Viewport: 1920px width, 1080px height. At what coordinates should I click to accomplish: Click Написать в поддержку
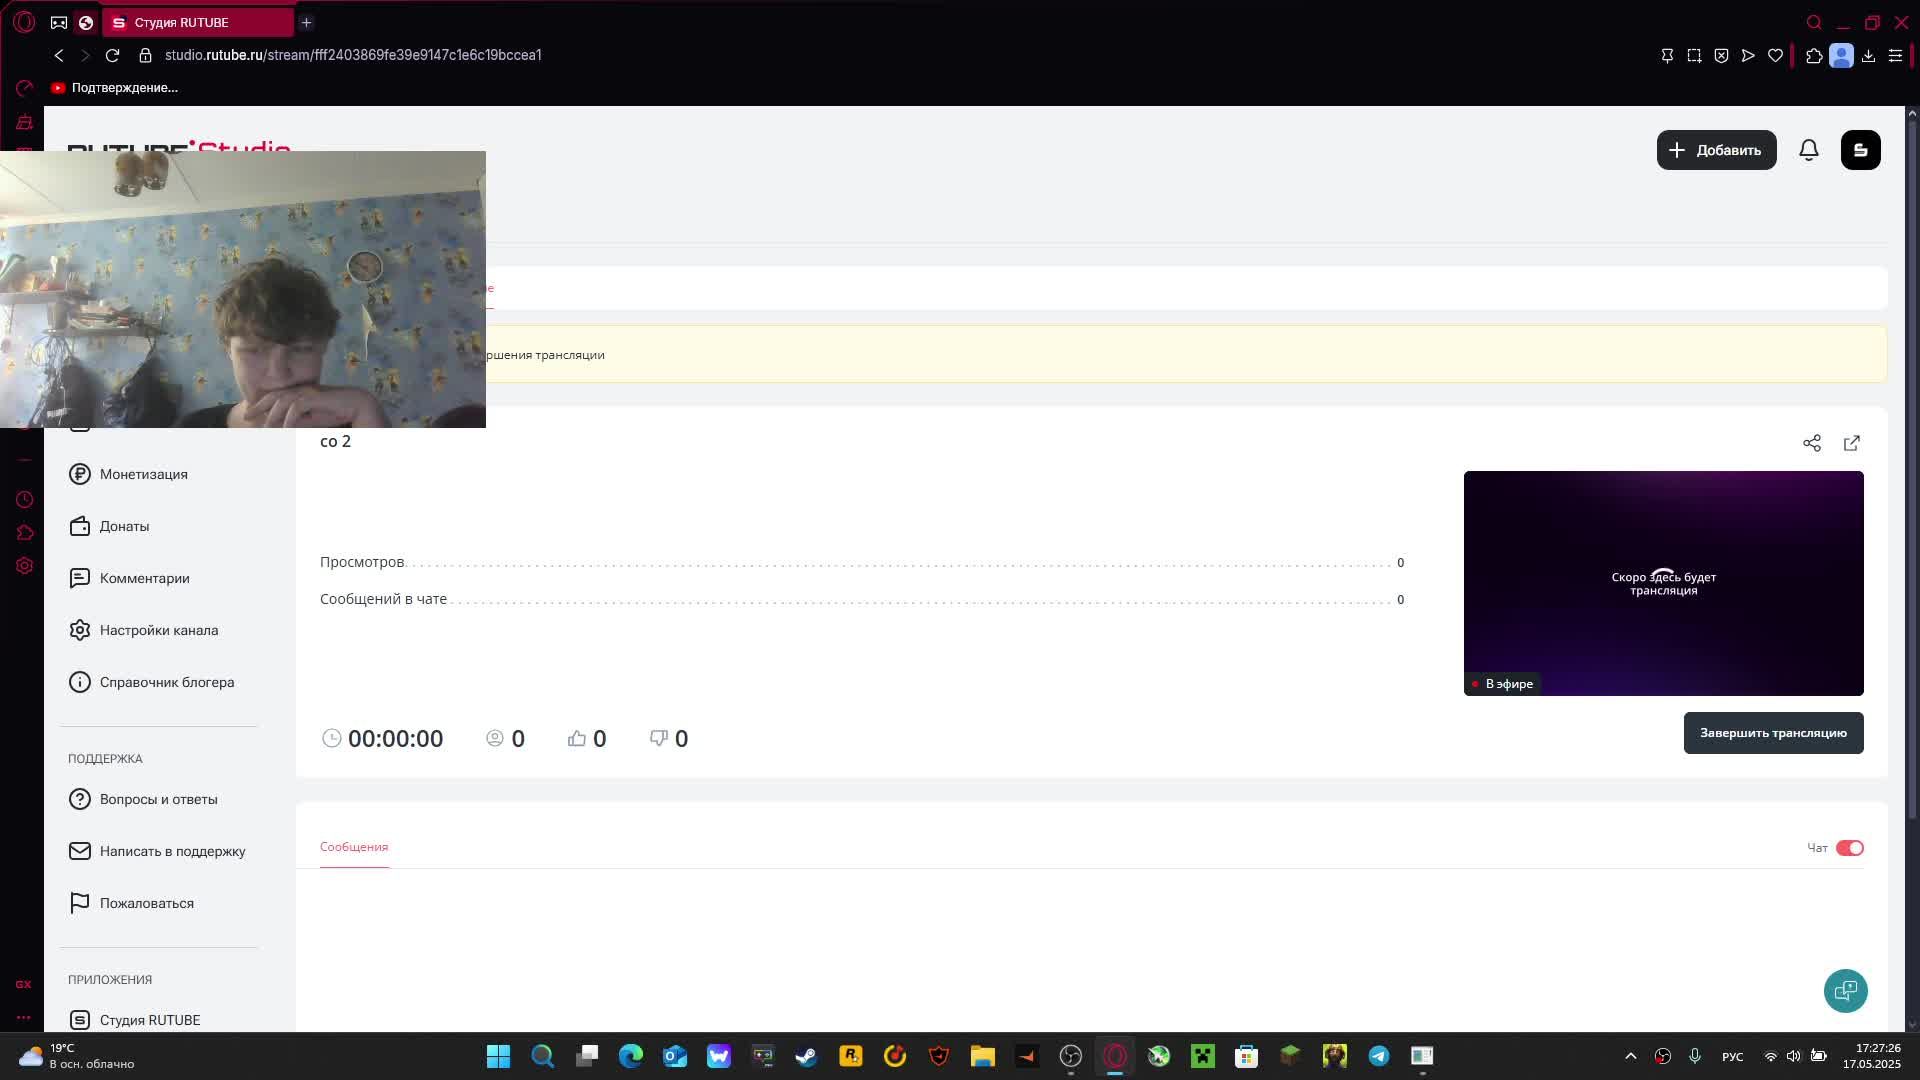(x=172, y=851)
